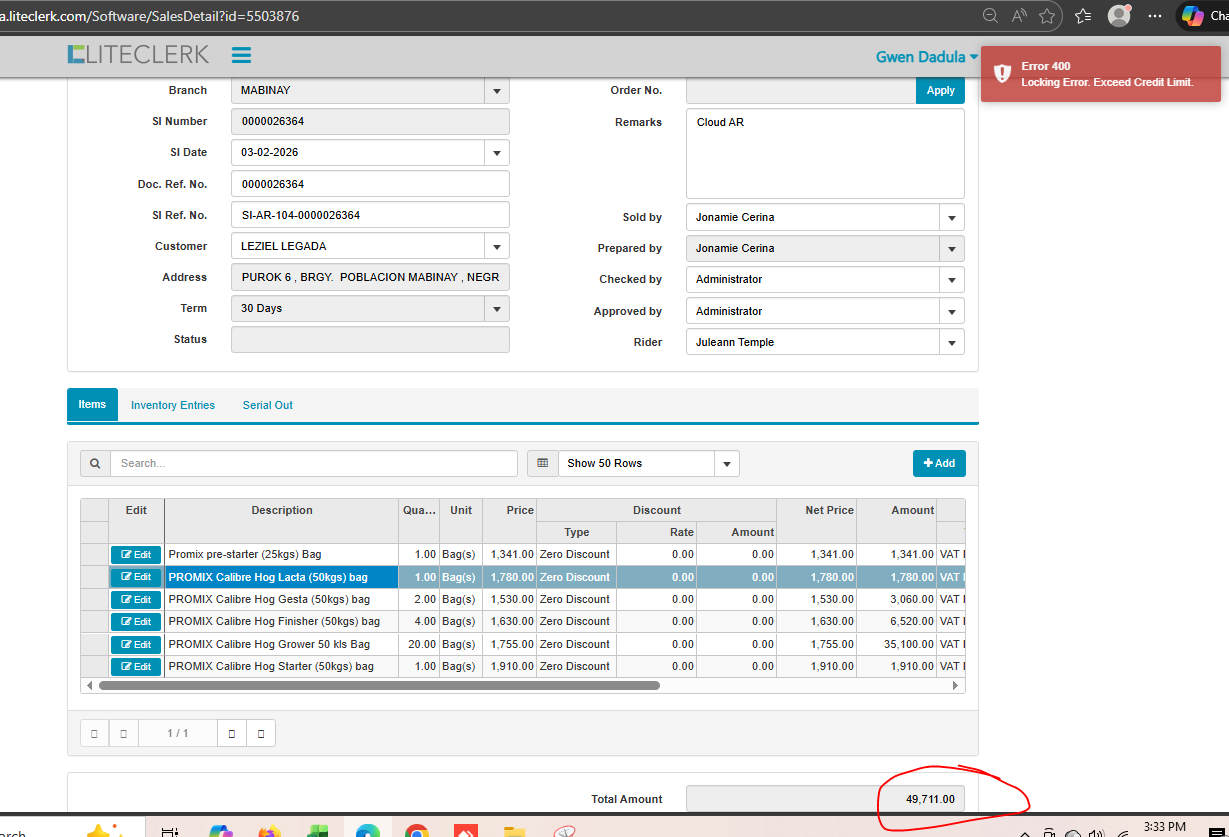
Task: Click the items table horizontal scrollbar
Action: point(380,686)
